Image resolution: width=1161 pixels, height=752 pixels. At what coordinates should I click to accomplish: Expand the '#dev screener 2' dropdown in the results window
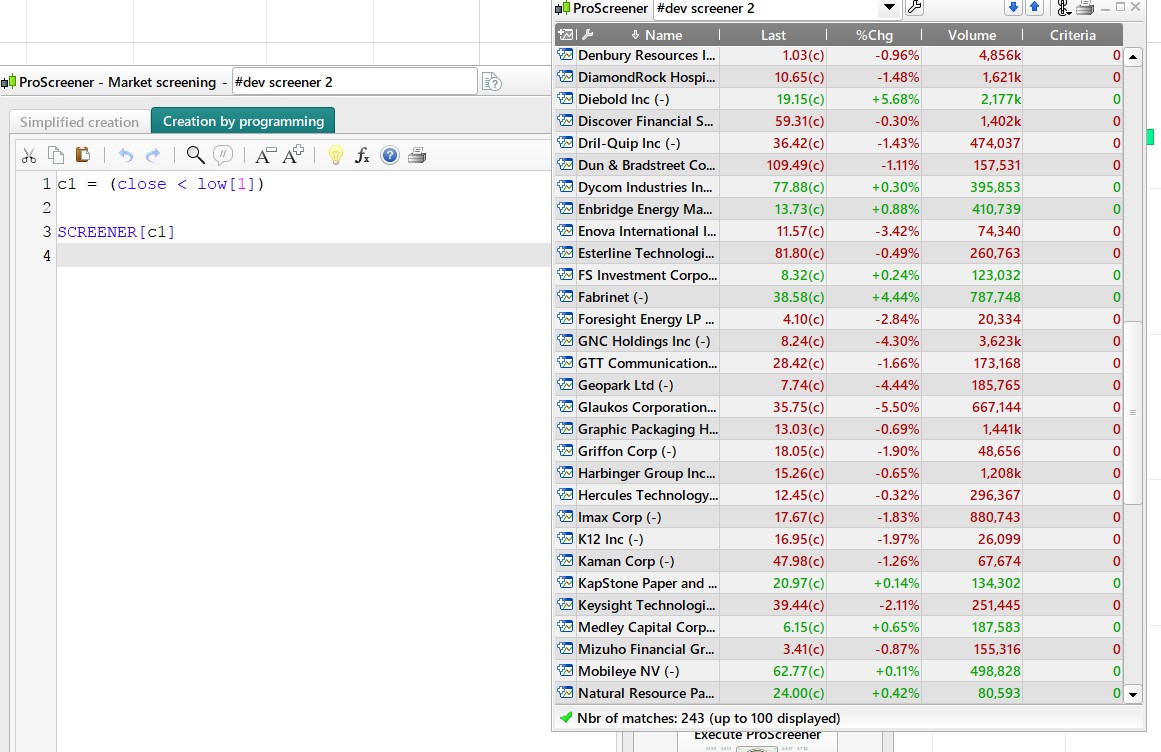889,8
